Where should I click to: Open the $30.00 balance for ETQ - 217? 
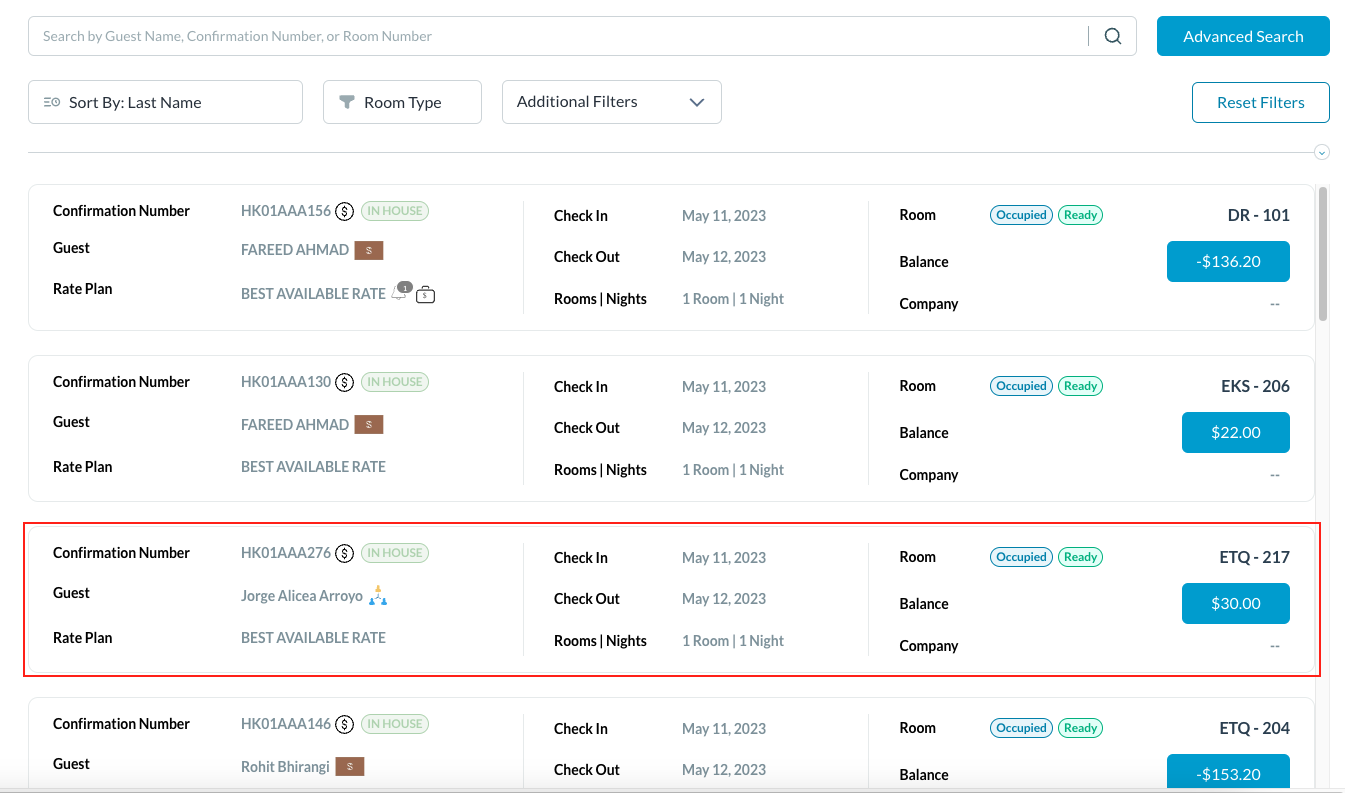pos(1235,604)
